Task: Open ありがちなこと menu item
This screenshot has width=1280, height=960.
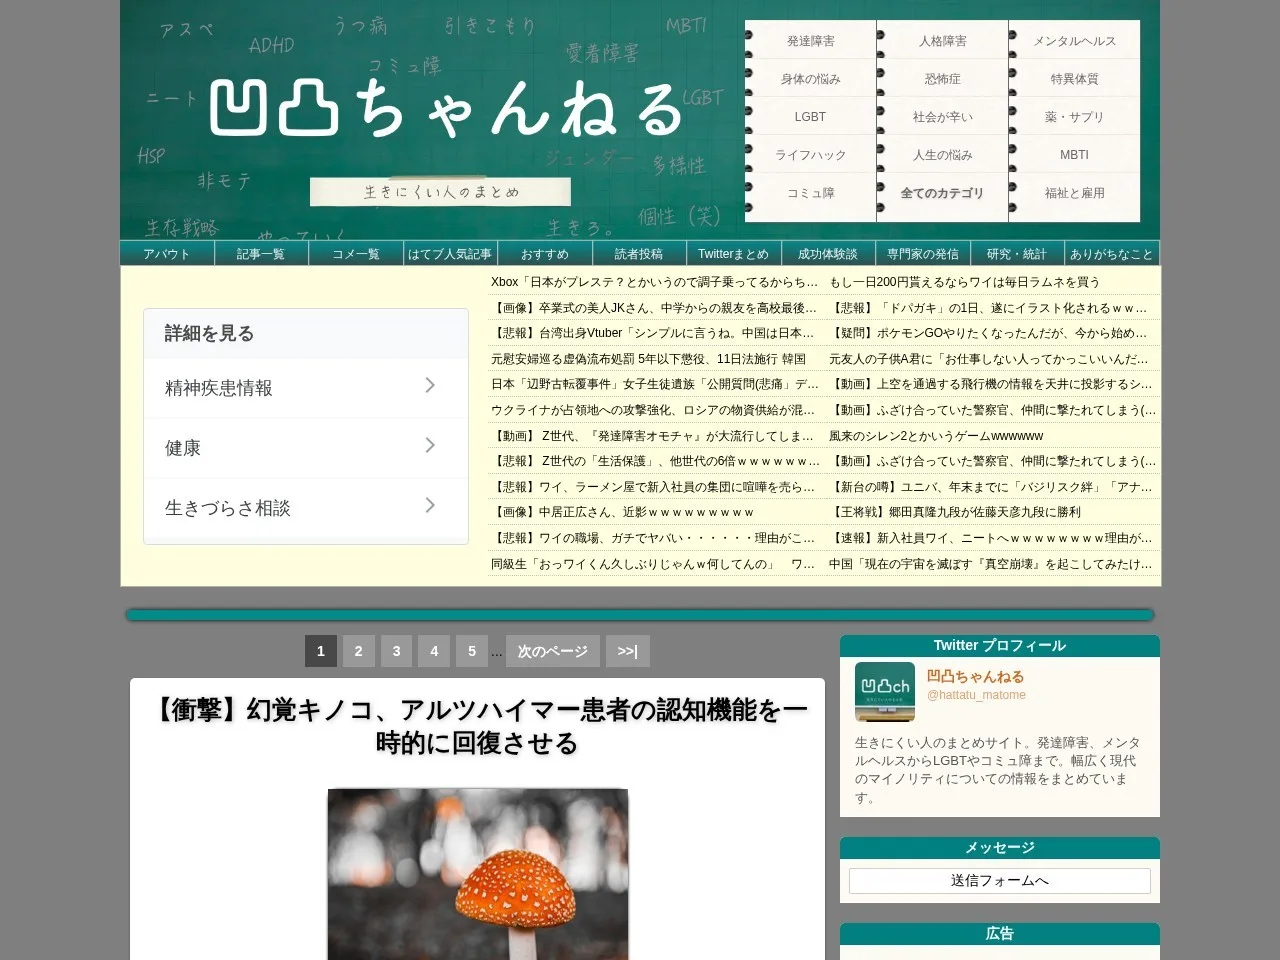Action: point(1112,254)
